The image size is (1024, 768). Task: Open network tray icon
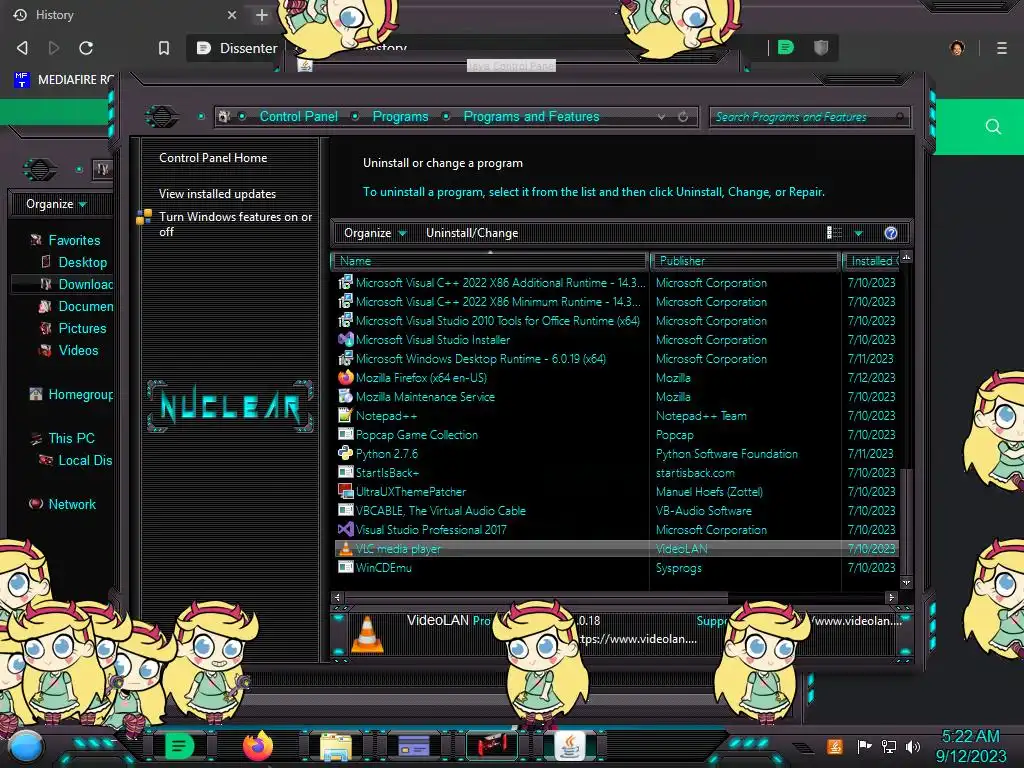(888, 746)
